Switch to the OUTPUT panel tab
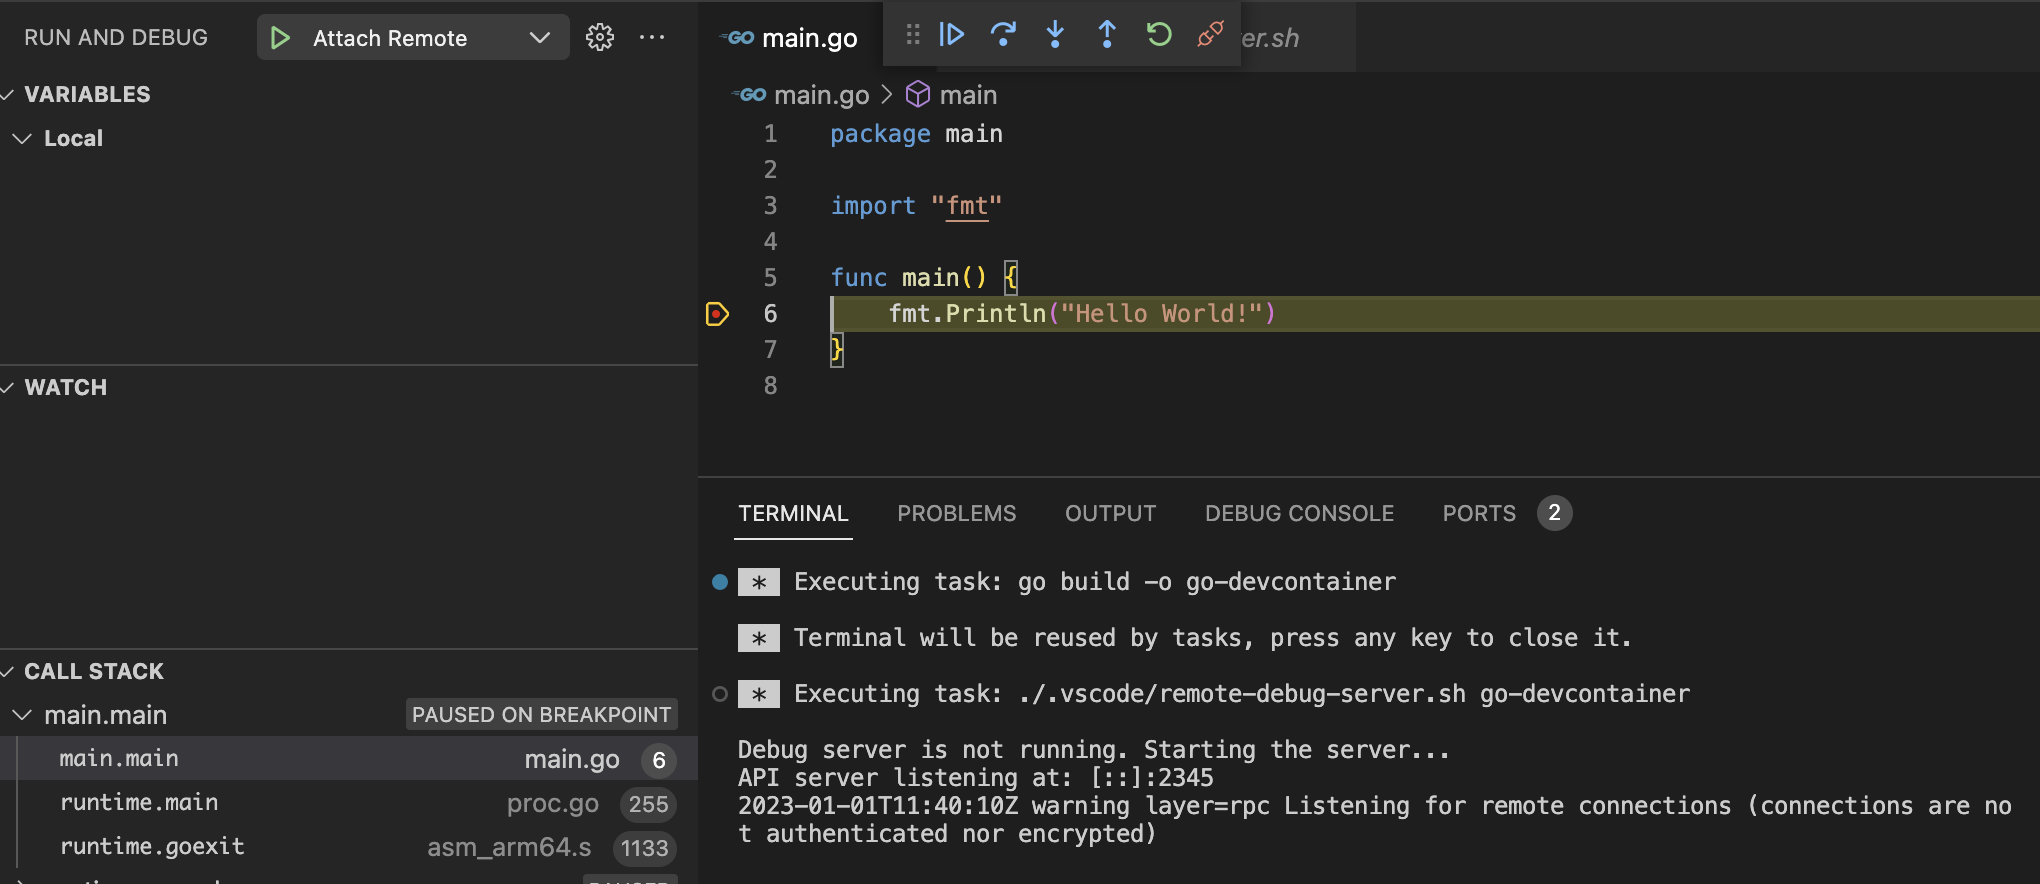Screen dimensions: 2040x884 tap(1110, 514)
